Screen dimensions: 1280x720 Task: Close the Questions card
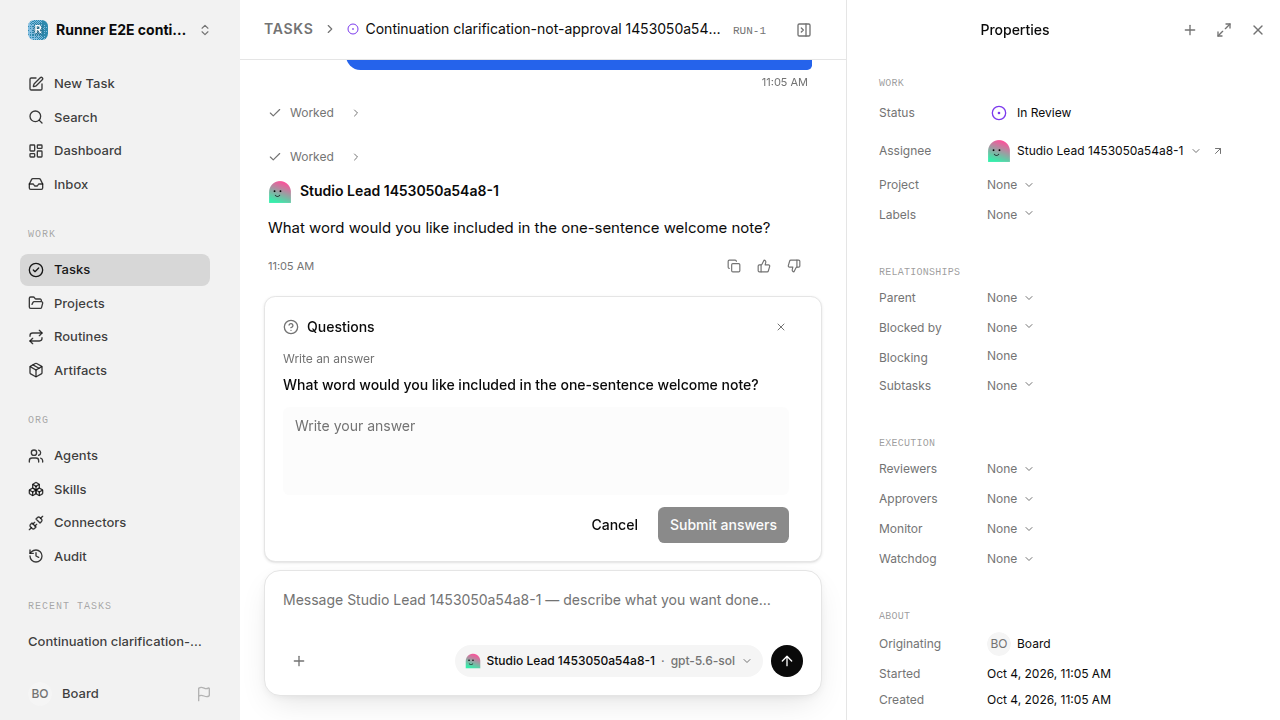781,327
